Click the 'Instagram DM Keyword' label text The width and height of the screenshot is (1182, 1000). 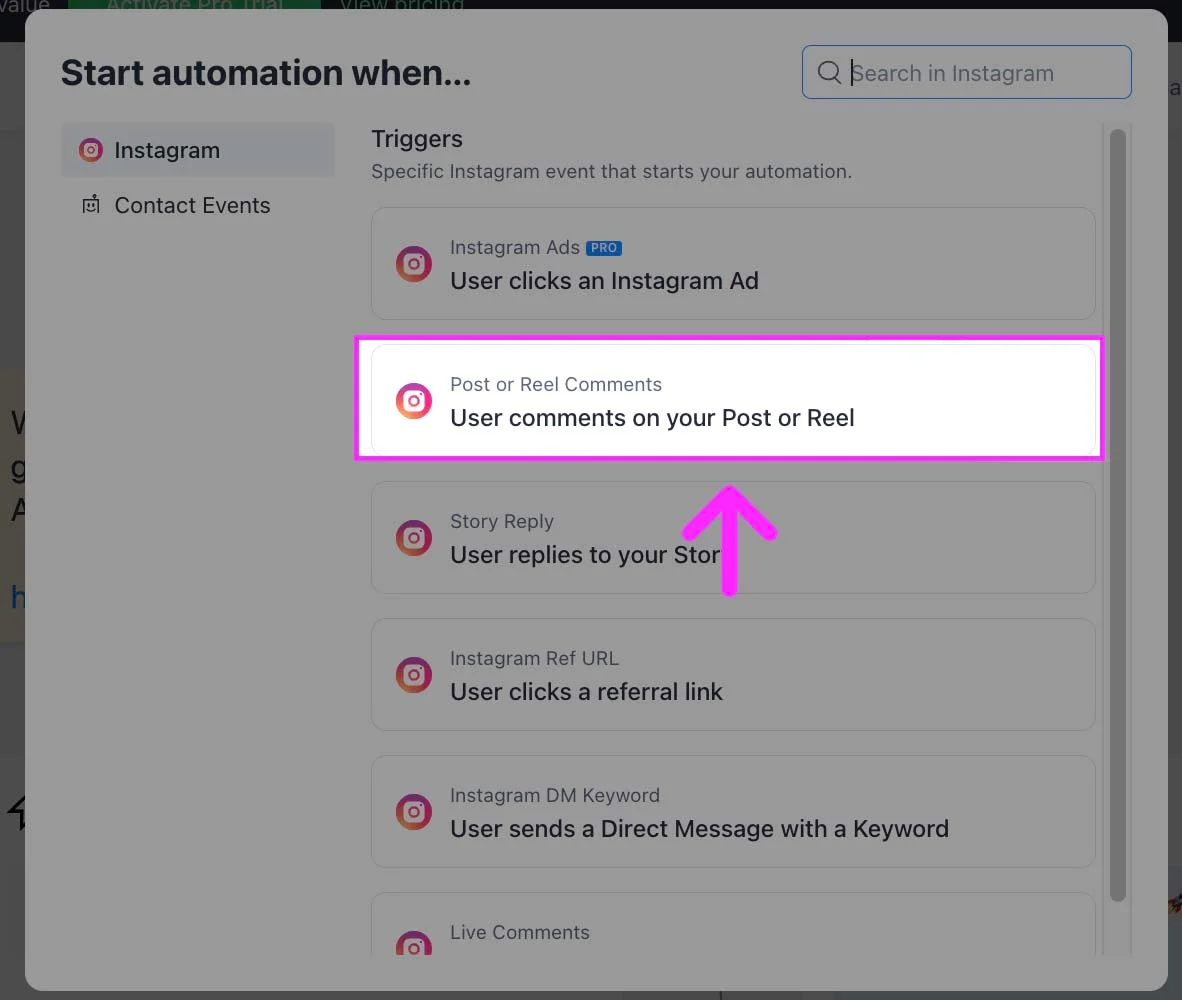555,796
